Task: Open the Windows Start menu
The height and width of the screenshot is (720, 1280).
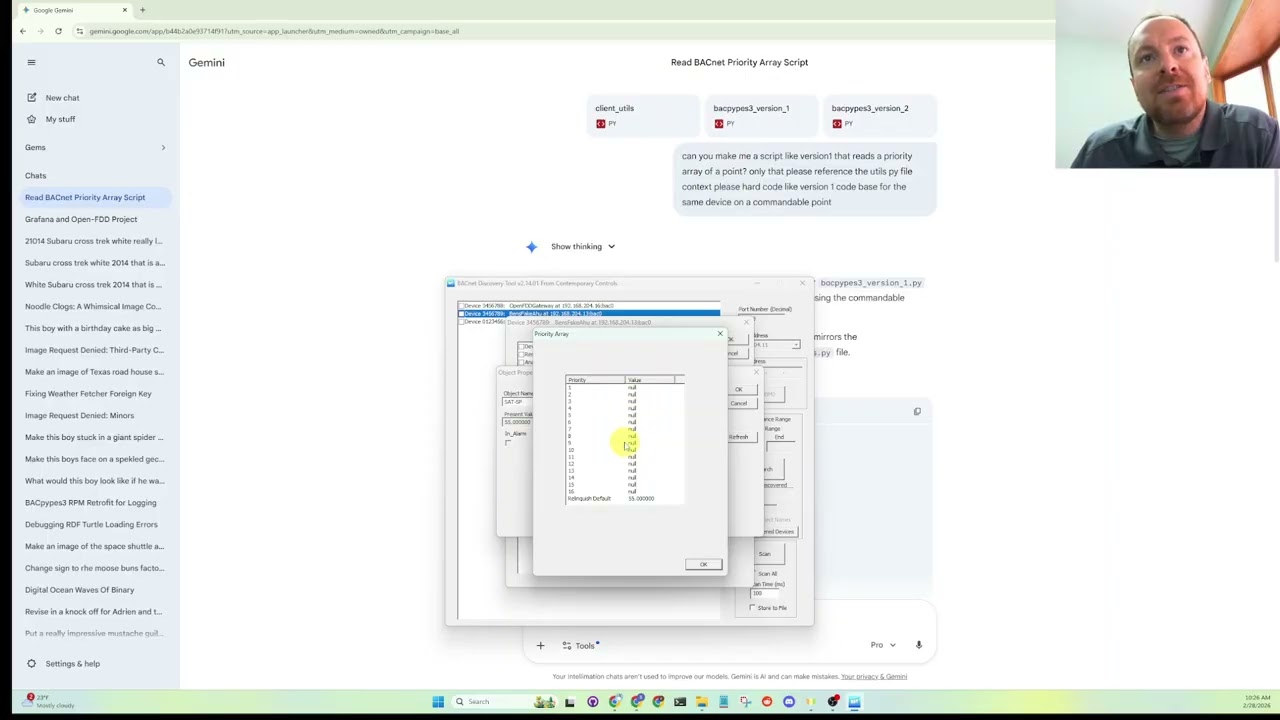Action: [438, 701]
